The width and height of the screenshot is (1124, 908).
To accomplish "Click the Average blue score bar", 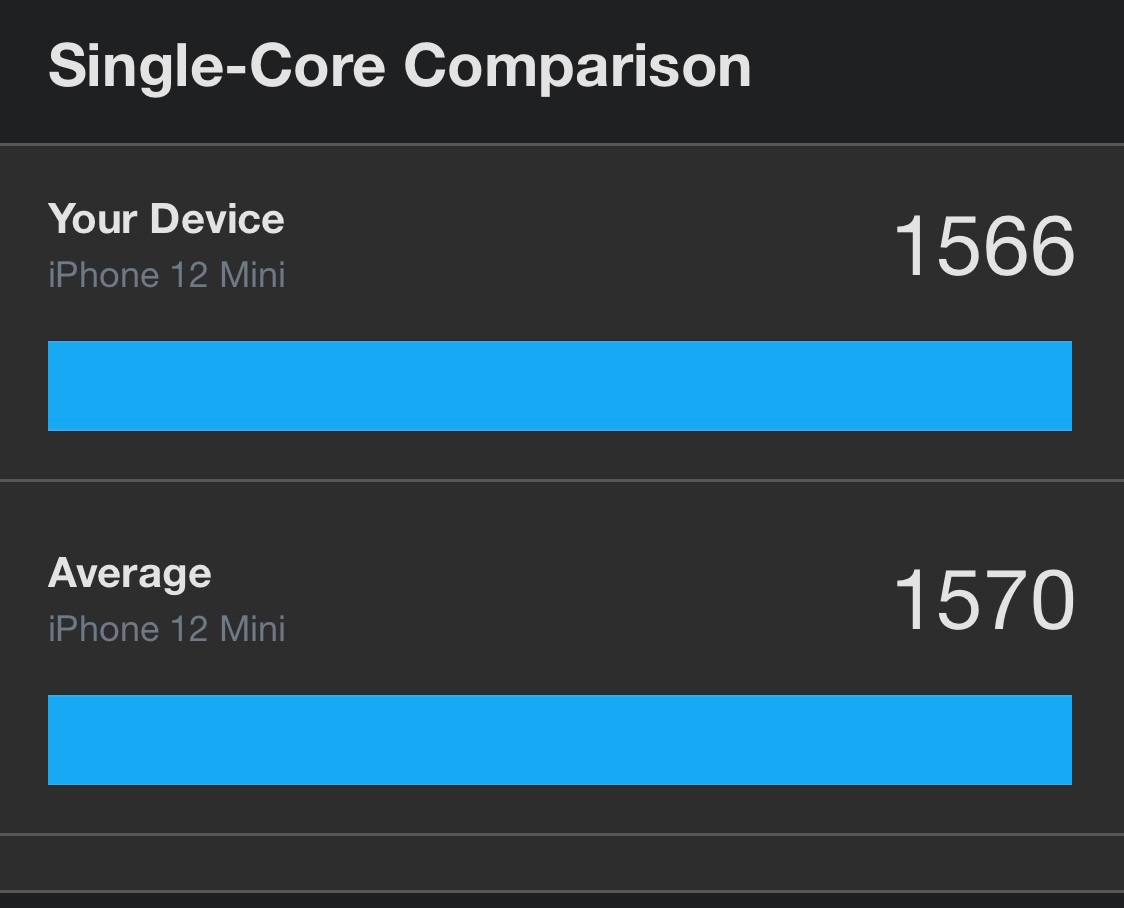I will [560, 740].
